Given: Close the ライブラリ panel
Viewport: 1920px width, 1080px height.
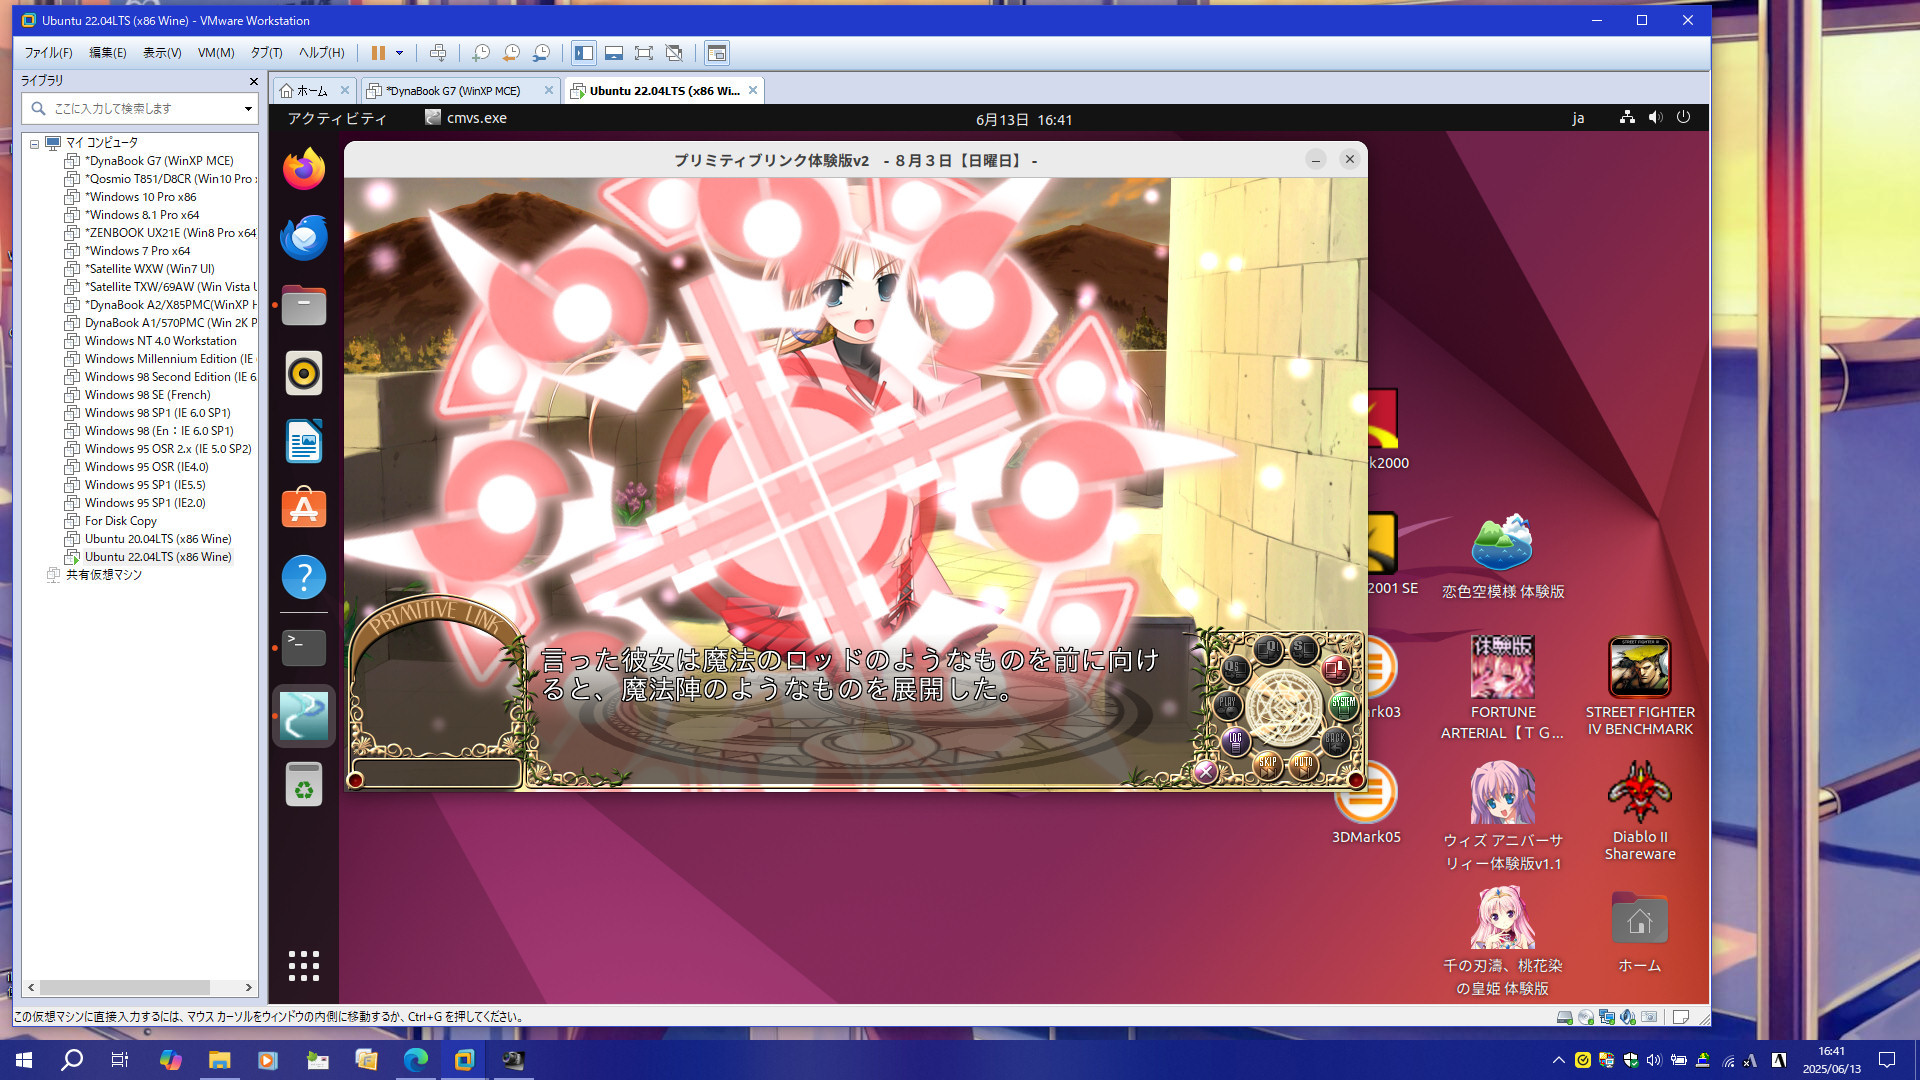Looking at the screenshot, I should click(x=253, y=81).
